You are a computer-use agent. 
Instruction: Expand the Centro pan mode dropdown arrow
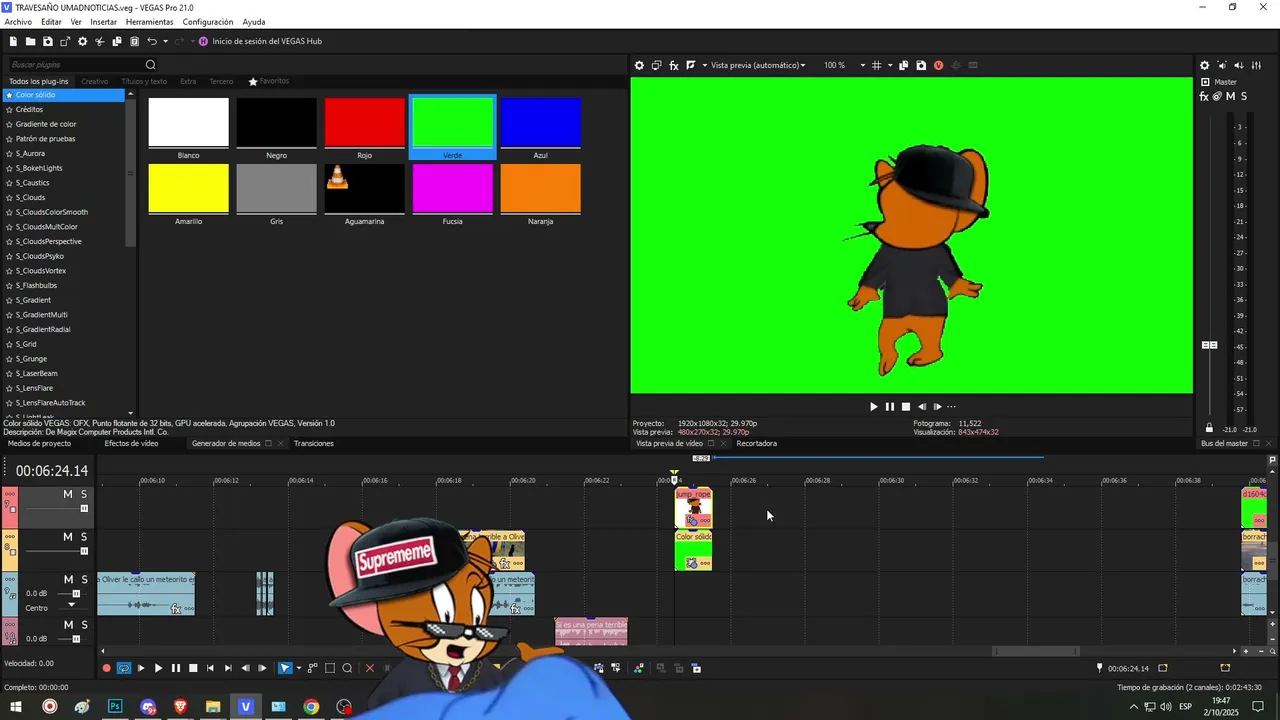pos(71,606)
